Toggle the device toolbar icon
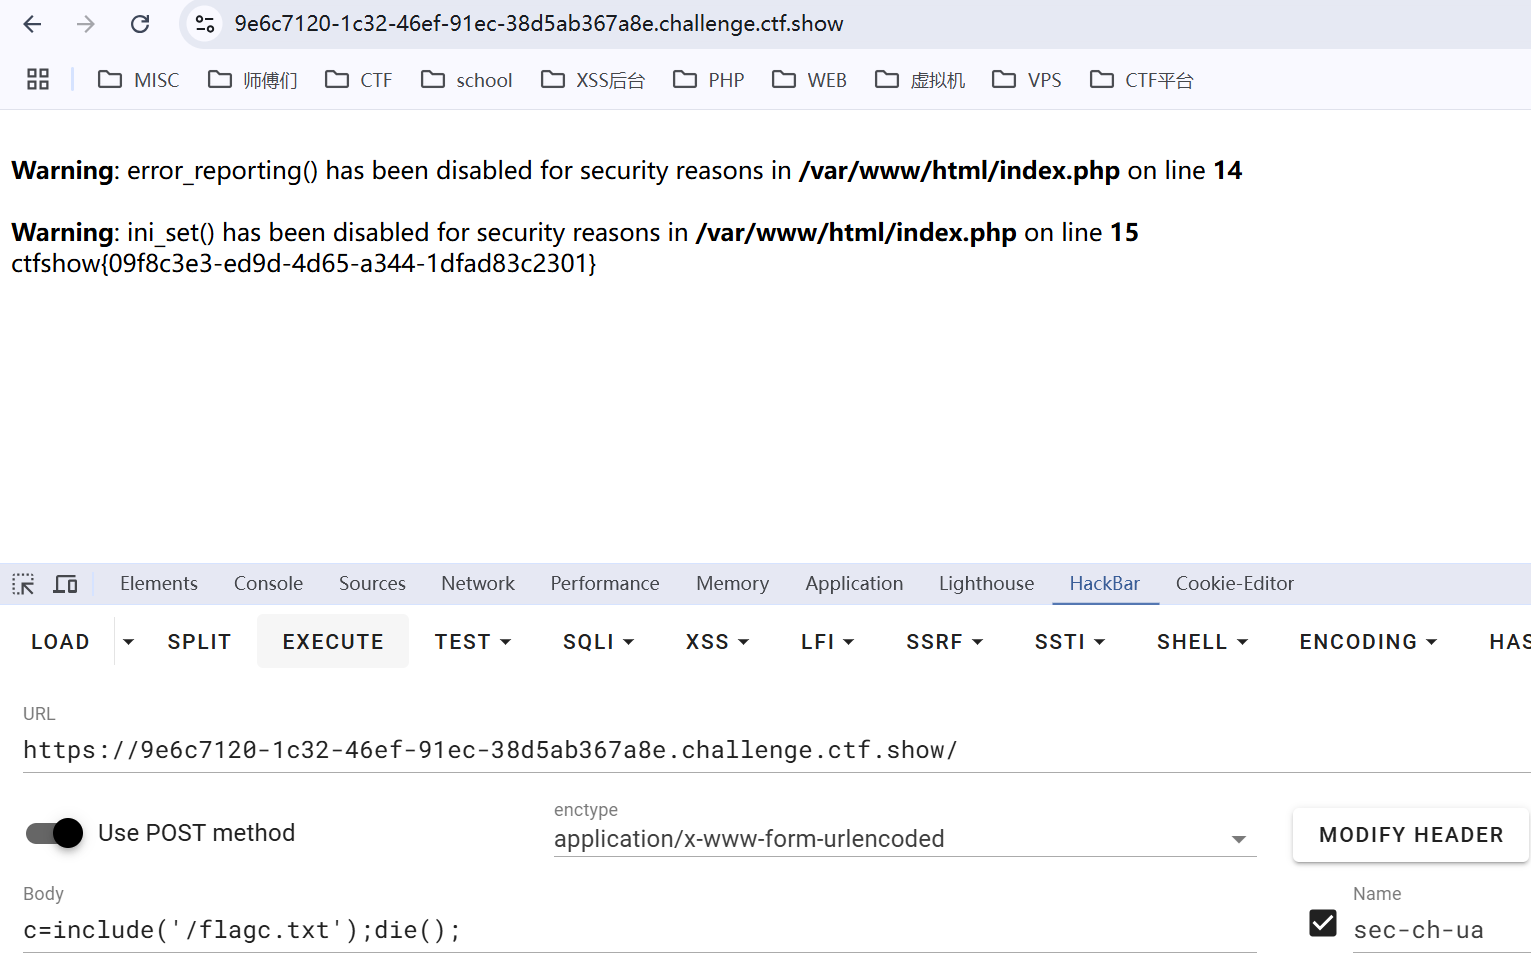This screenshot has width=1531, height=958. [66, 584]
